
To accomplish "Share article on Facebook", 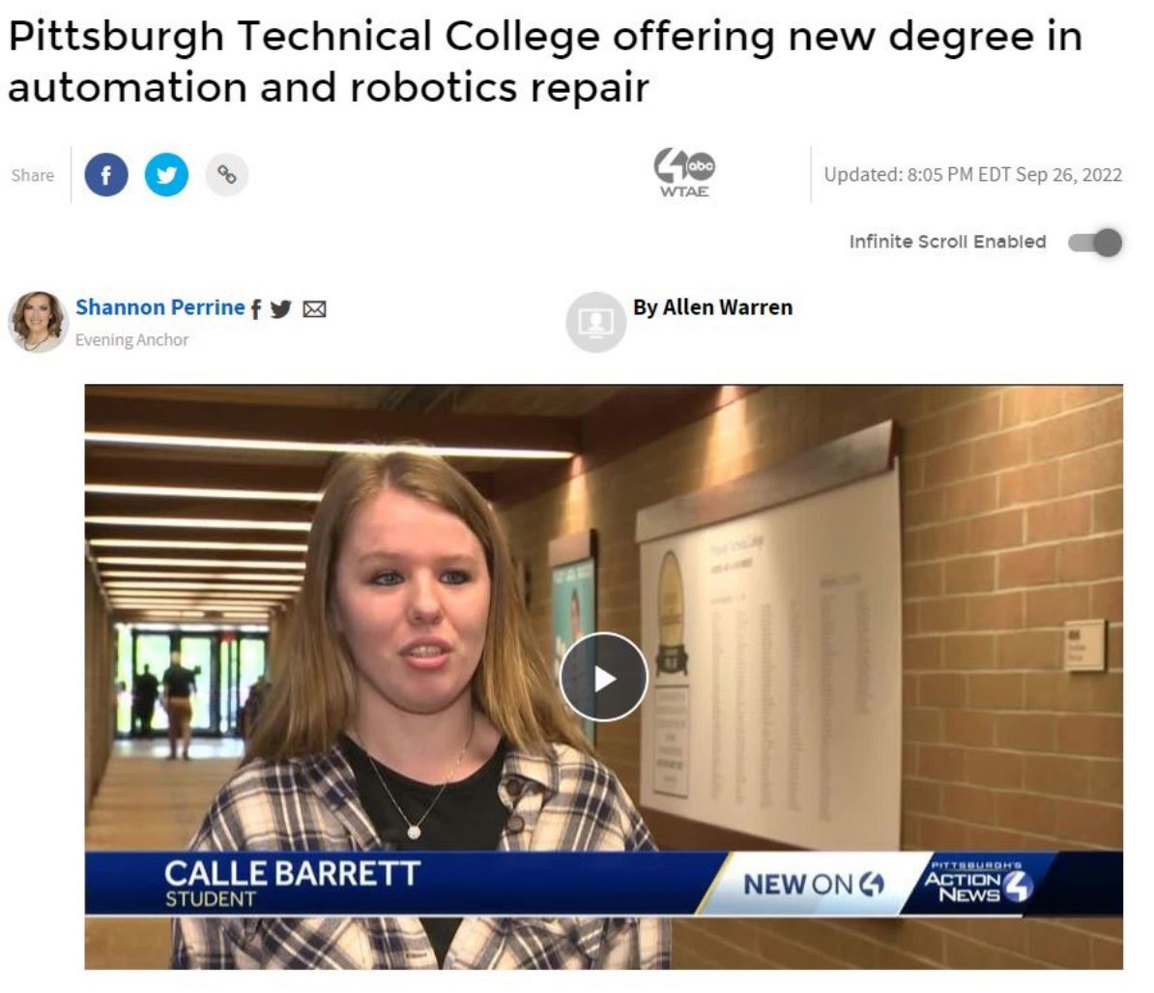I will tap(106, 175).
